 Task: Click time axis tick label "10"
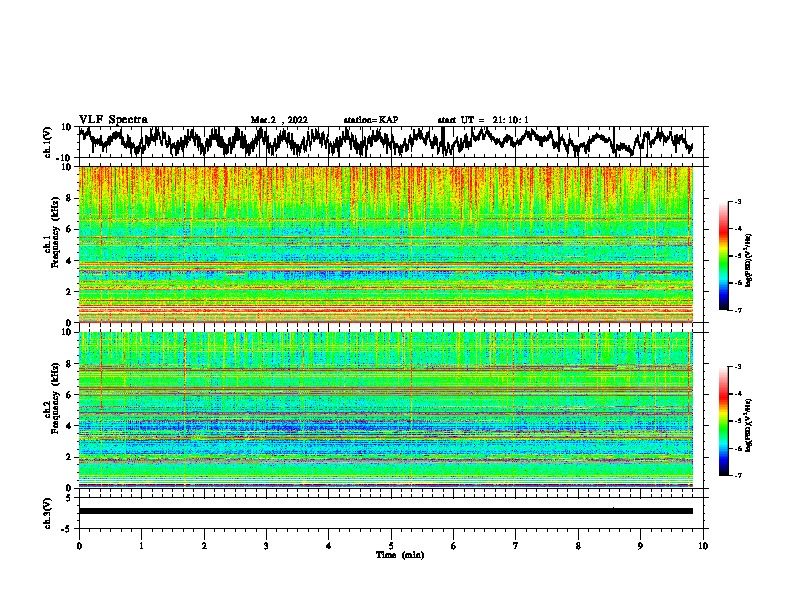click(x=703, y=546)
